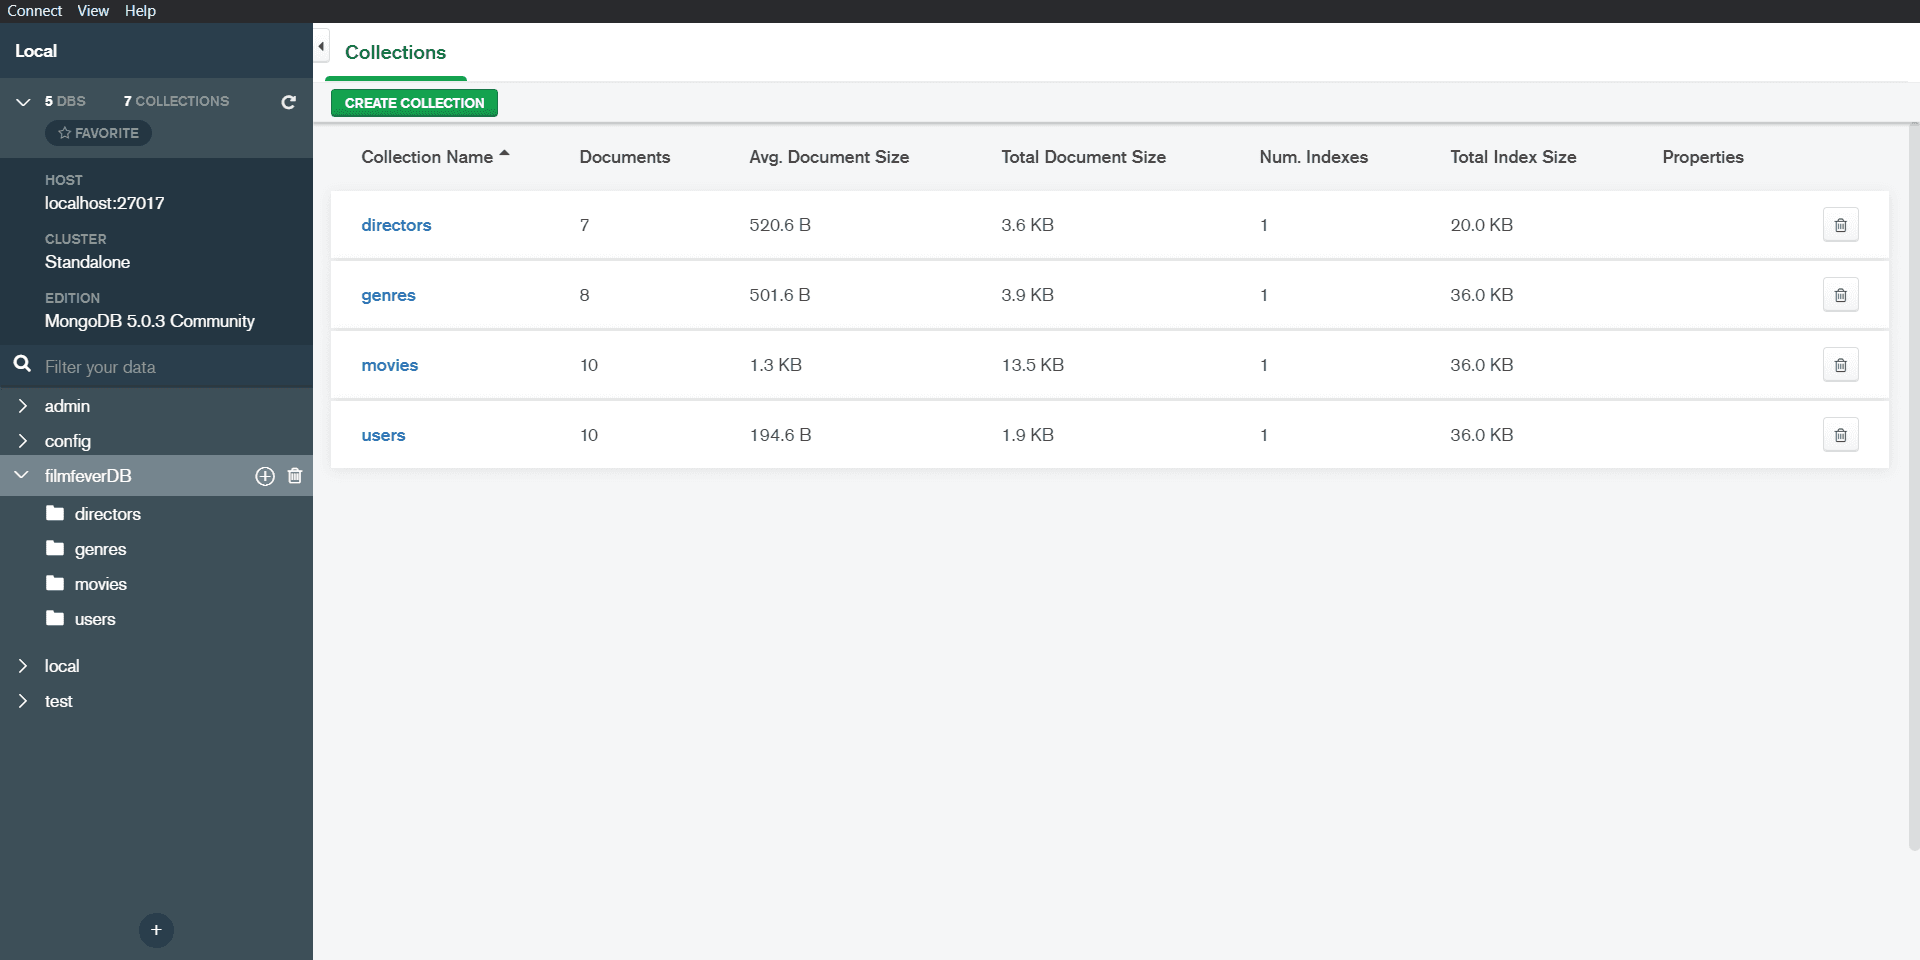1920x960 pixels.
Task: Click the create database plus button at sidebar bottom
Action: click(156, 930)
